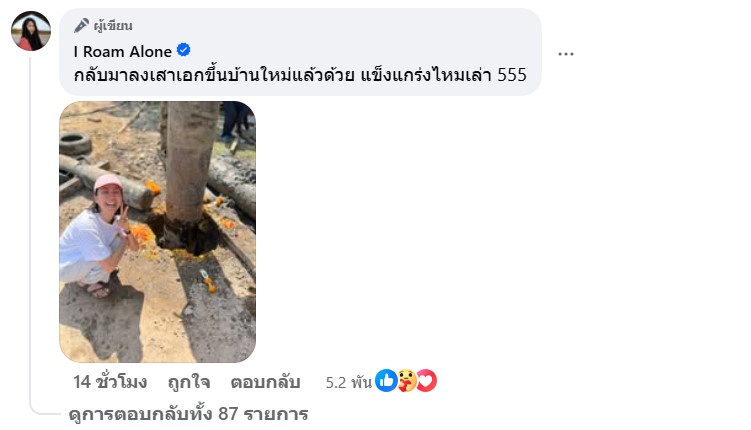This screenshot has width=751, height=430.
Task: Open the 14 ชั่วโมง timestamp link
Action: click(x=110, y=382)
